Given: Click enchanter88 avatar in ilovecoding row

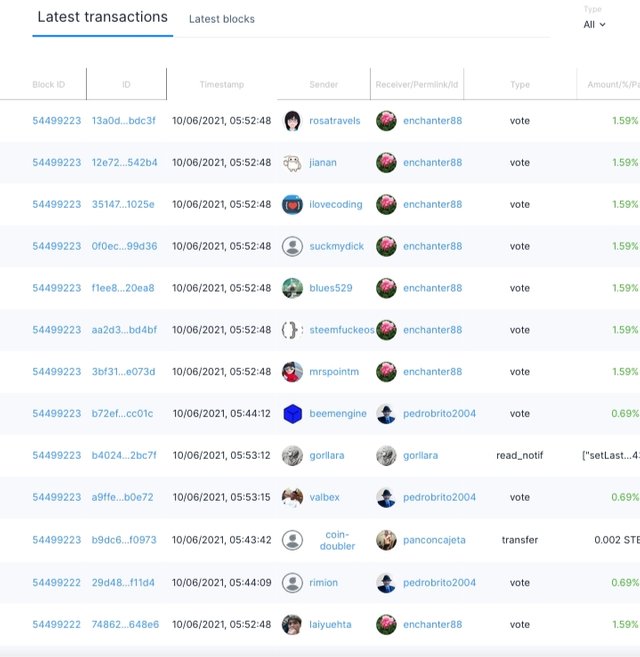Looking at the screenshot, I should click(386, 204).
